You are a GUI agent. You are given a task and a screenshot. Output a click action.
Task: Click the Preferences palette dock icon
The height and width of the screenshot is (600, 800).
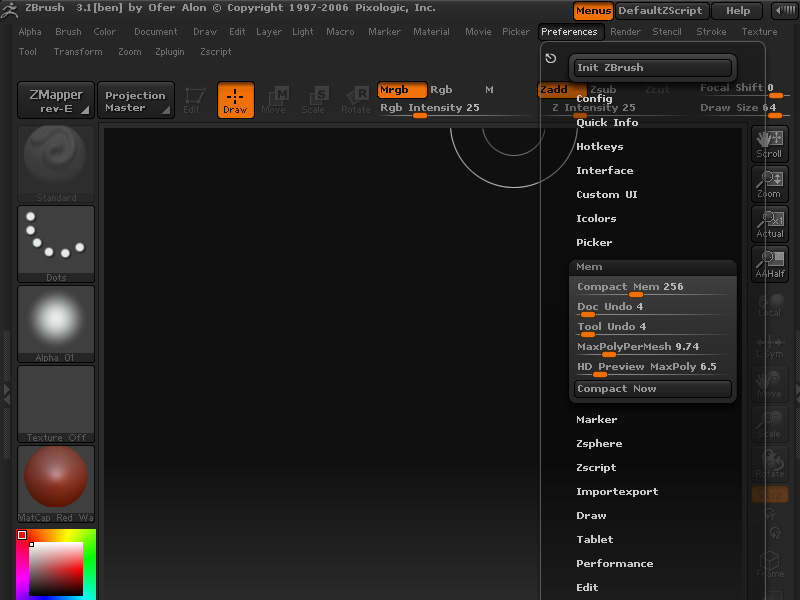pos(551,58)
